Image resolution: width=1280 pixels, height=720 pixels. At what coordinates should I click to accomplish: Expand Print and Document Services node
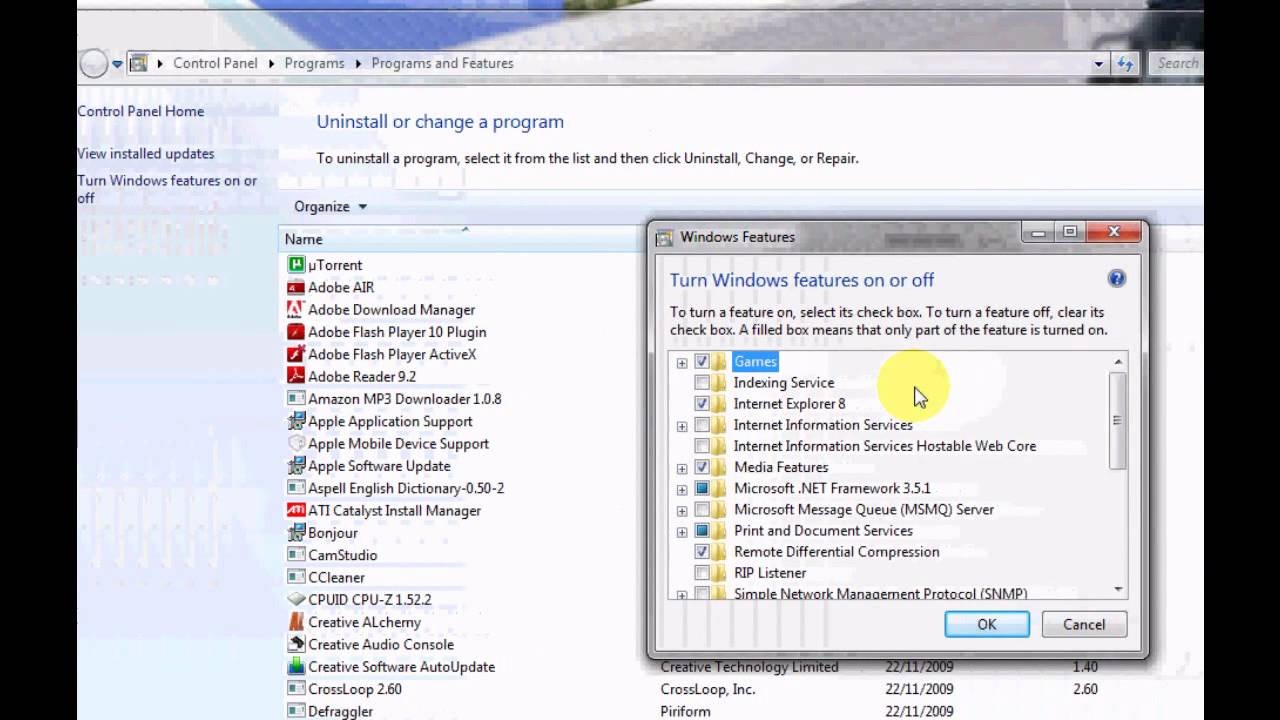pyautogui.click(x=682, y=531)
